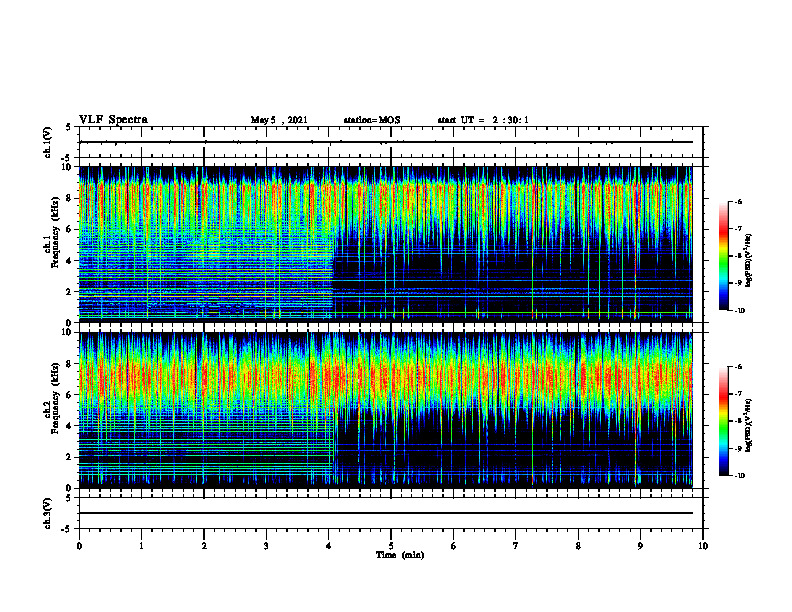Click the date 'May 5, 2021'
The height and width of the screenshot is (612, 792).
(279, 120)
